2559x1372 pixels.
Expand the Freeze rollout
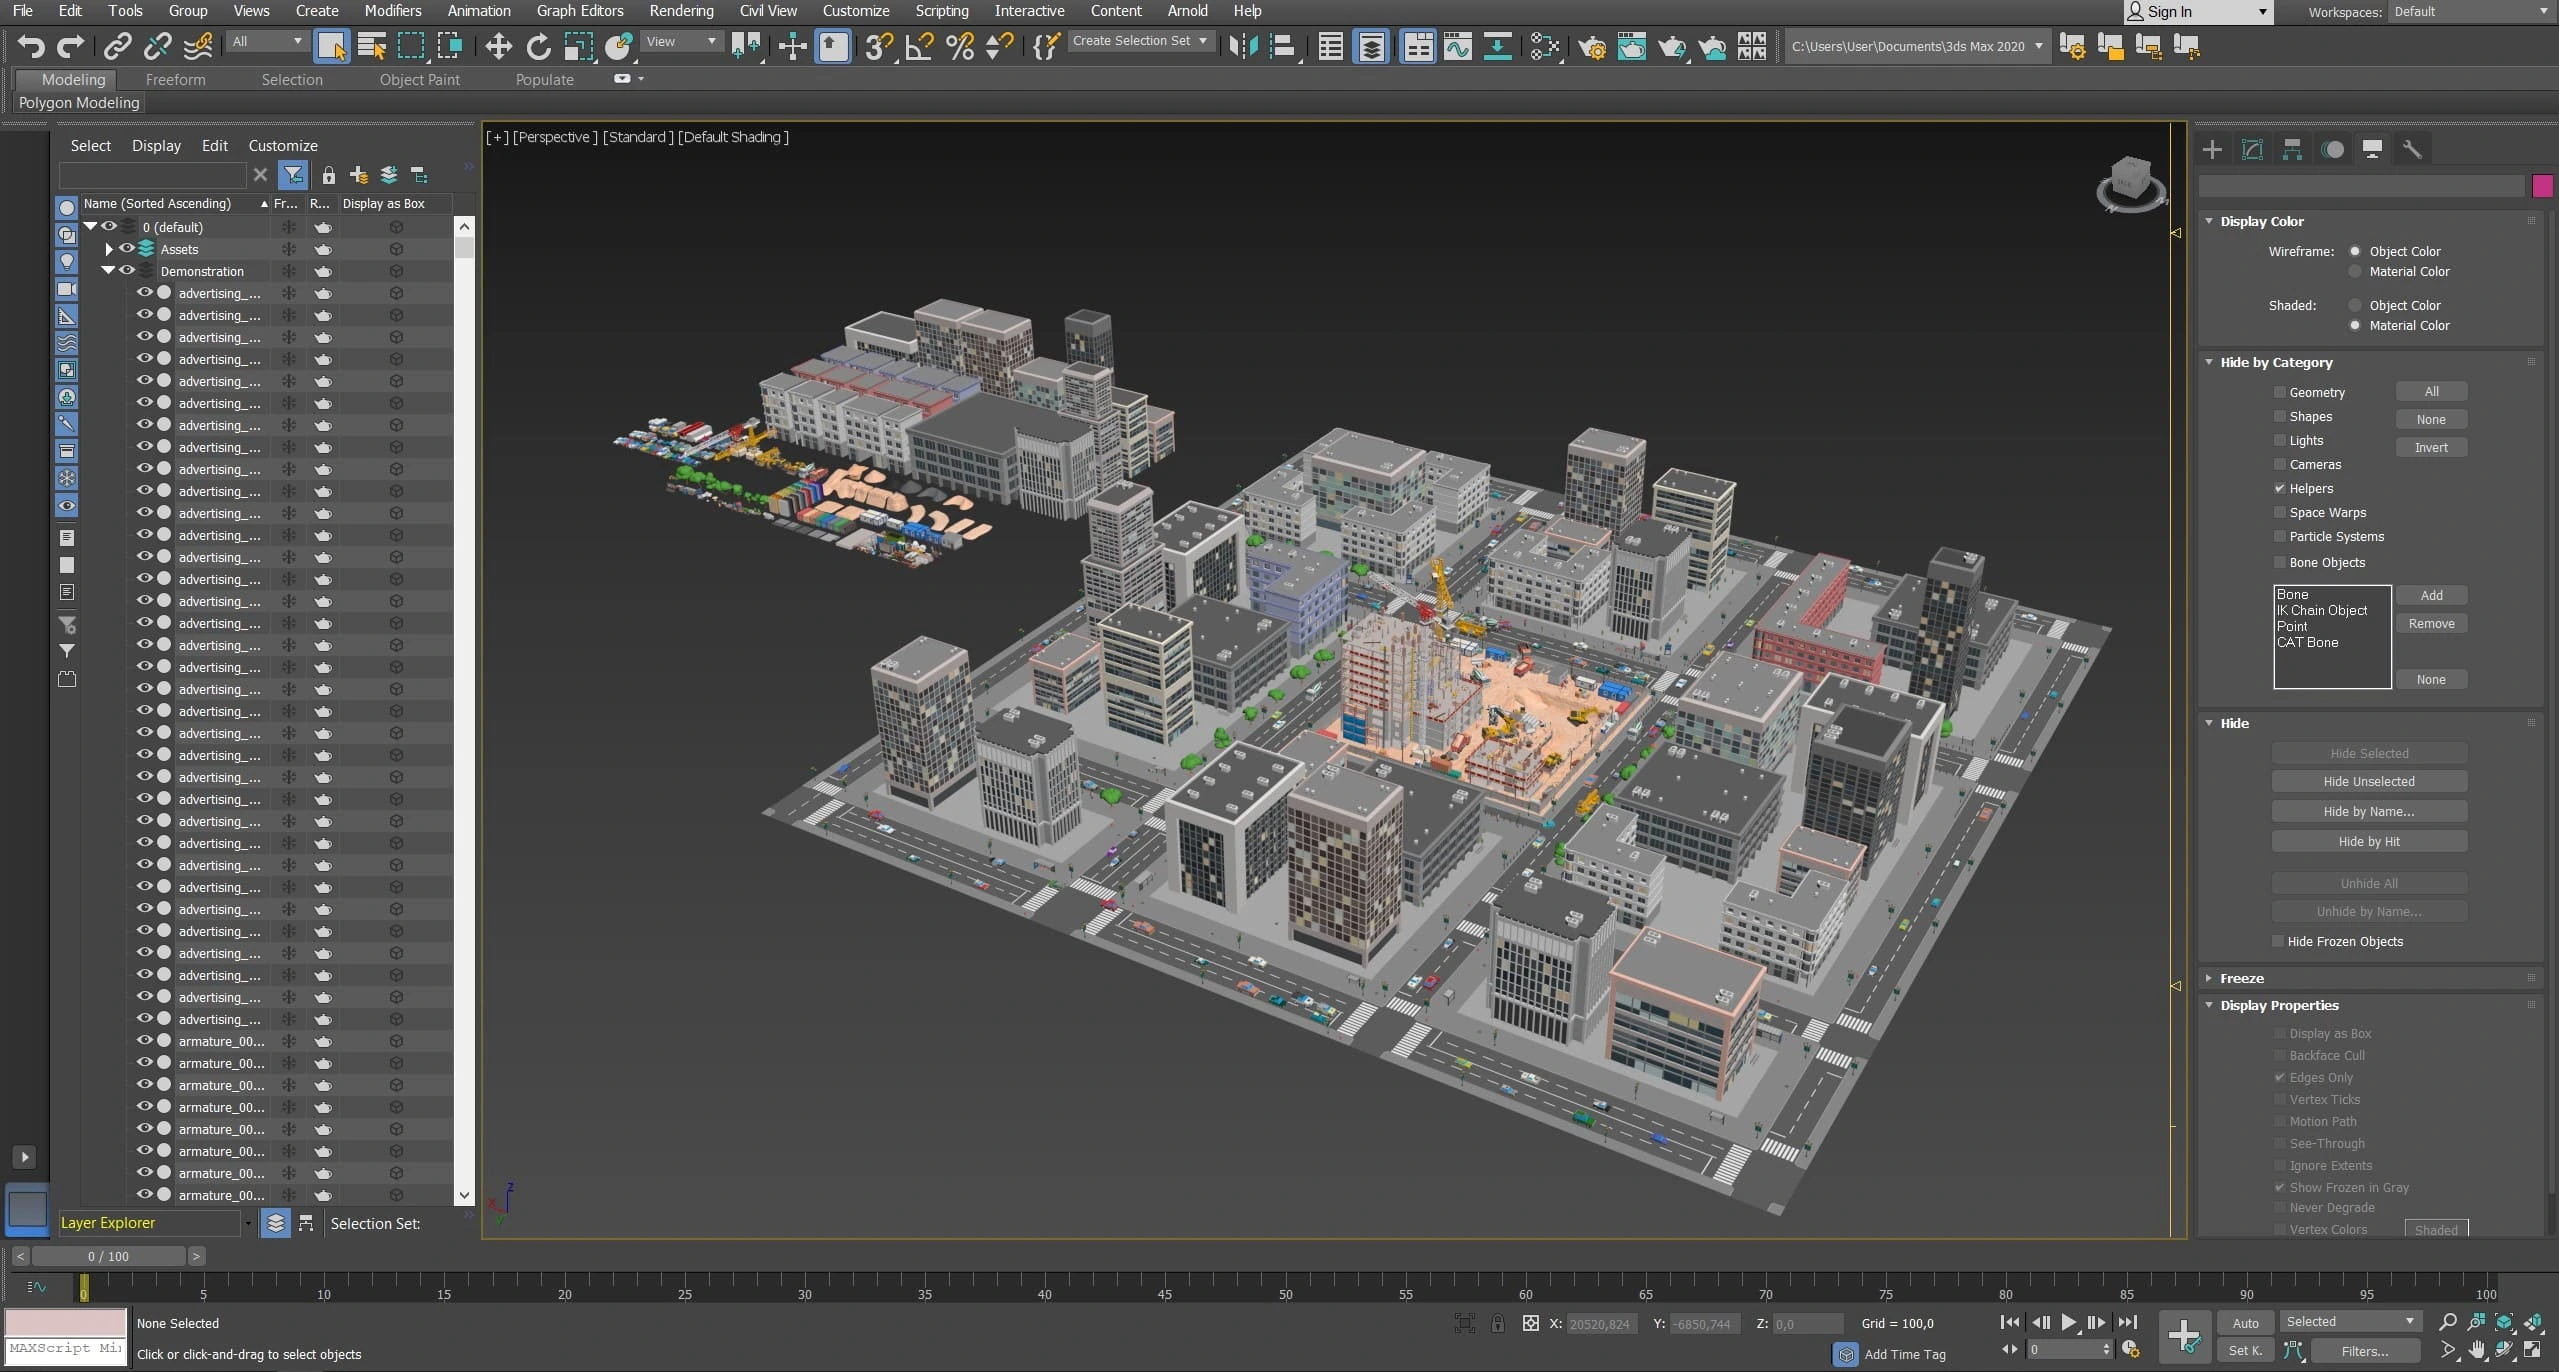pos(2241,978)
